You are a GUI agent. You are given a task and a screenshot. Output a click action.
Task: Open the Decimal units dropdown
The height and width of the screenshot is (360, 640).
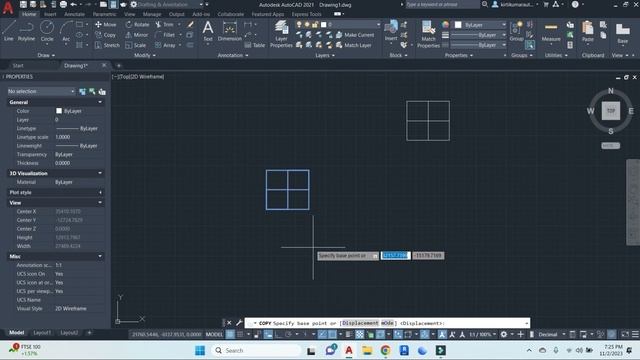[551, 334]
